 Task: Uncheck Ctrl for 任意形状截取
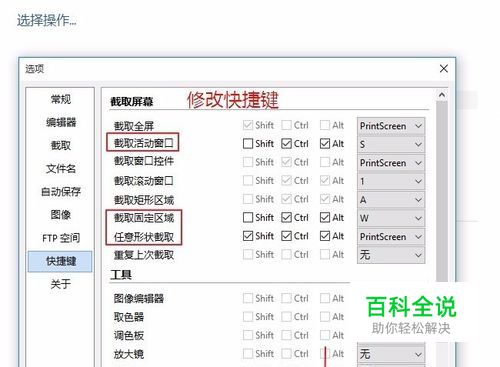(286, 236)
